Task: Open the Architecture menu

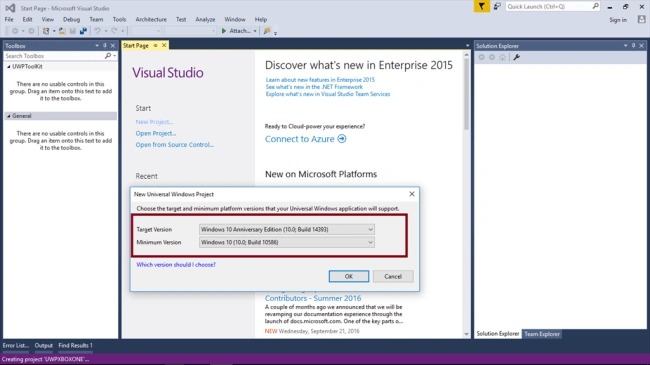Action: click(x=151, y=19)
